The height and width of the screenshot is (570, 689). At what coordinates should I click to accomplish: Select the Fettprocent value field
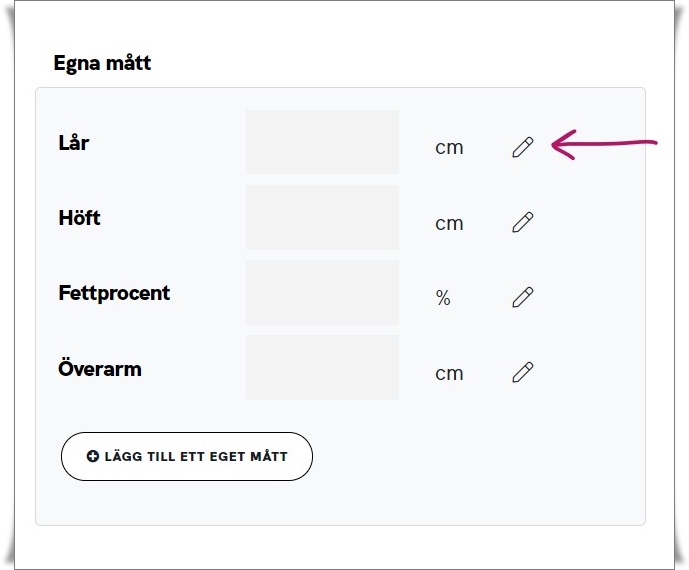(322, 292)
